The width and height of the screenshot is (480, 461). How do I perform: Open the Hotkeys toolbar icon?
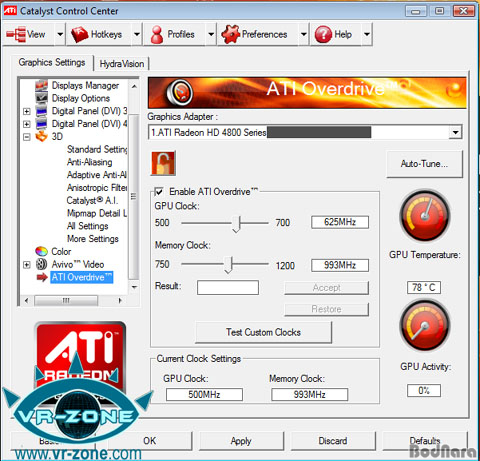pyautogui.click(x=79, y=34)
